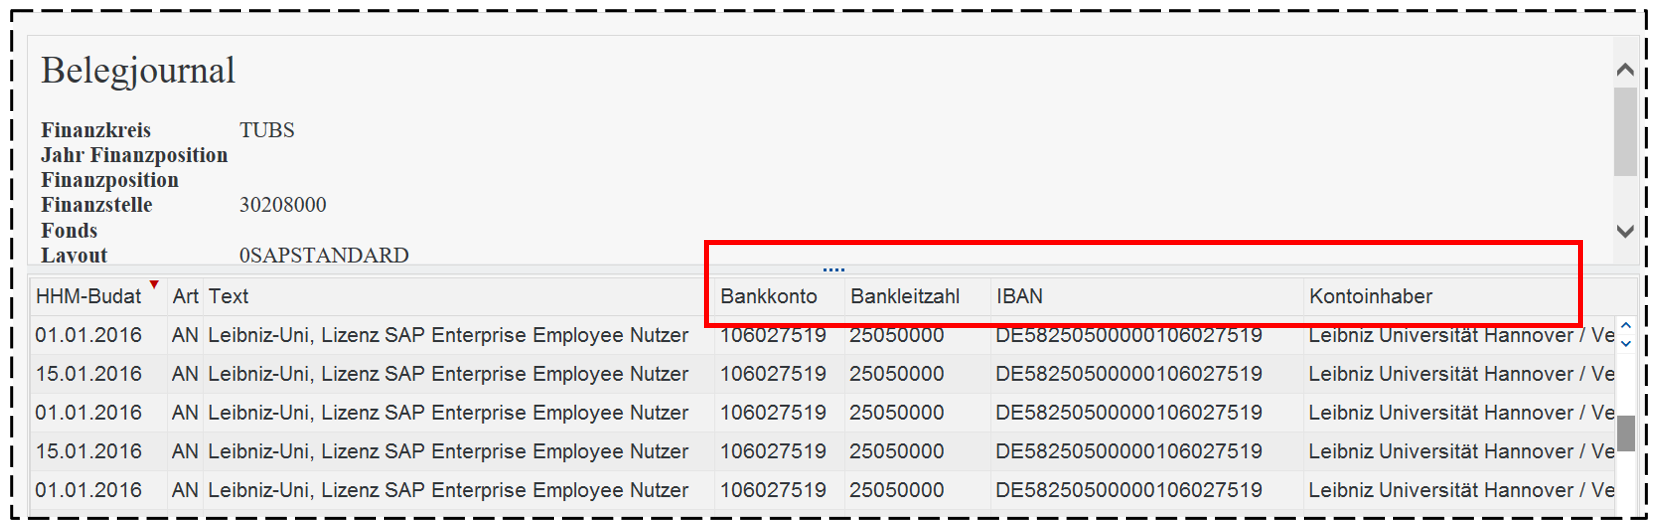Select the IBAN column header

pyautogui.click(x=1019, y=297)
